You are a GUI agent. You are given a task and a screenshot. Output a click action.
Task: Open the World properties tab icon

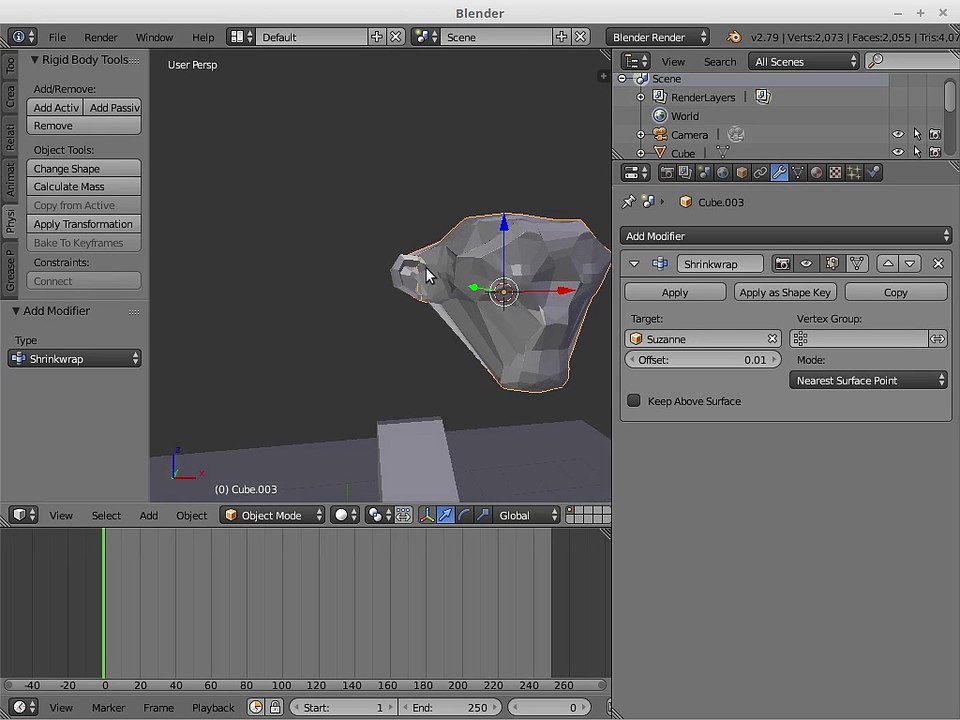click(723, 173)
